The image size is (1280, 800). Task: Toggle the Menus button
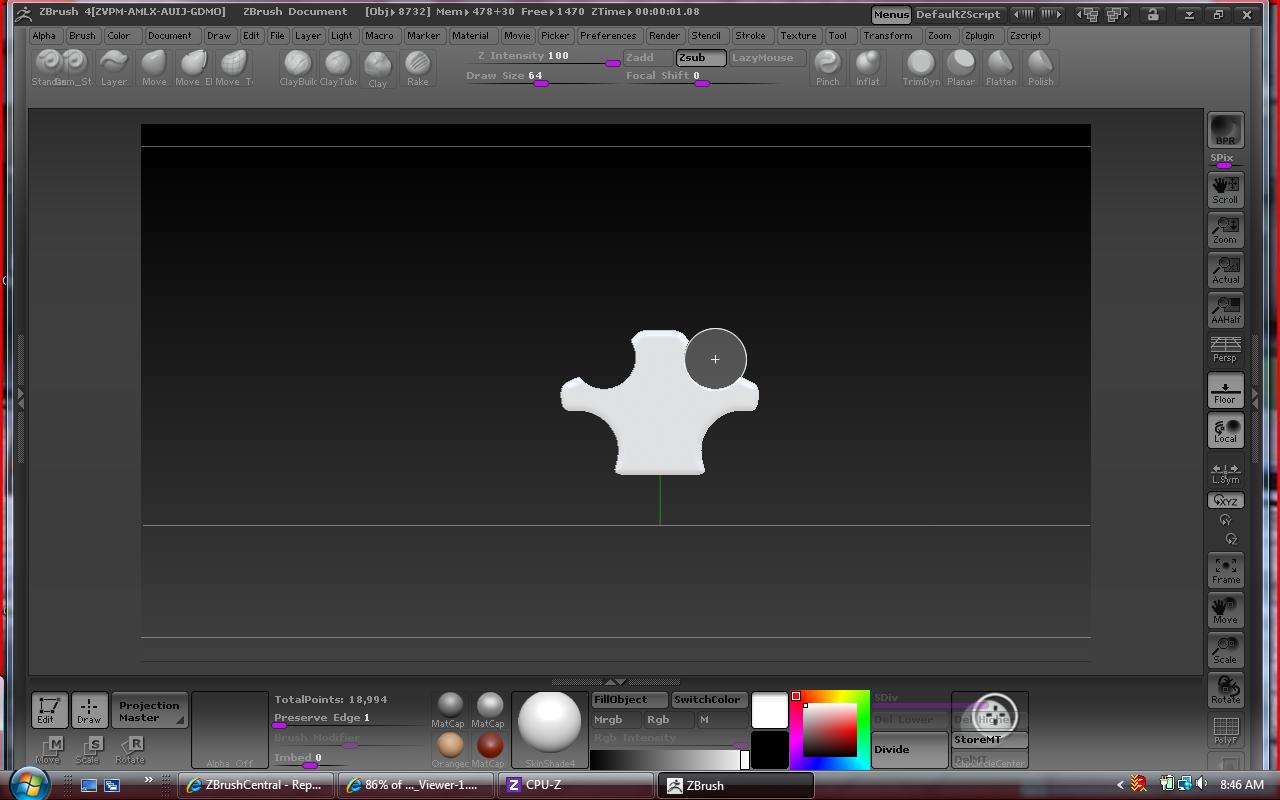pyautogui.click(x=890, y=15)
